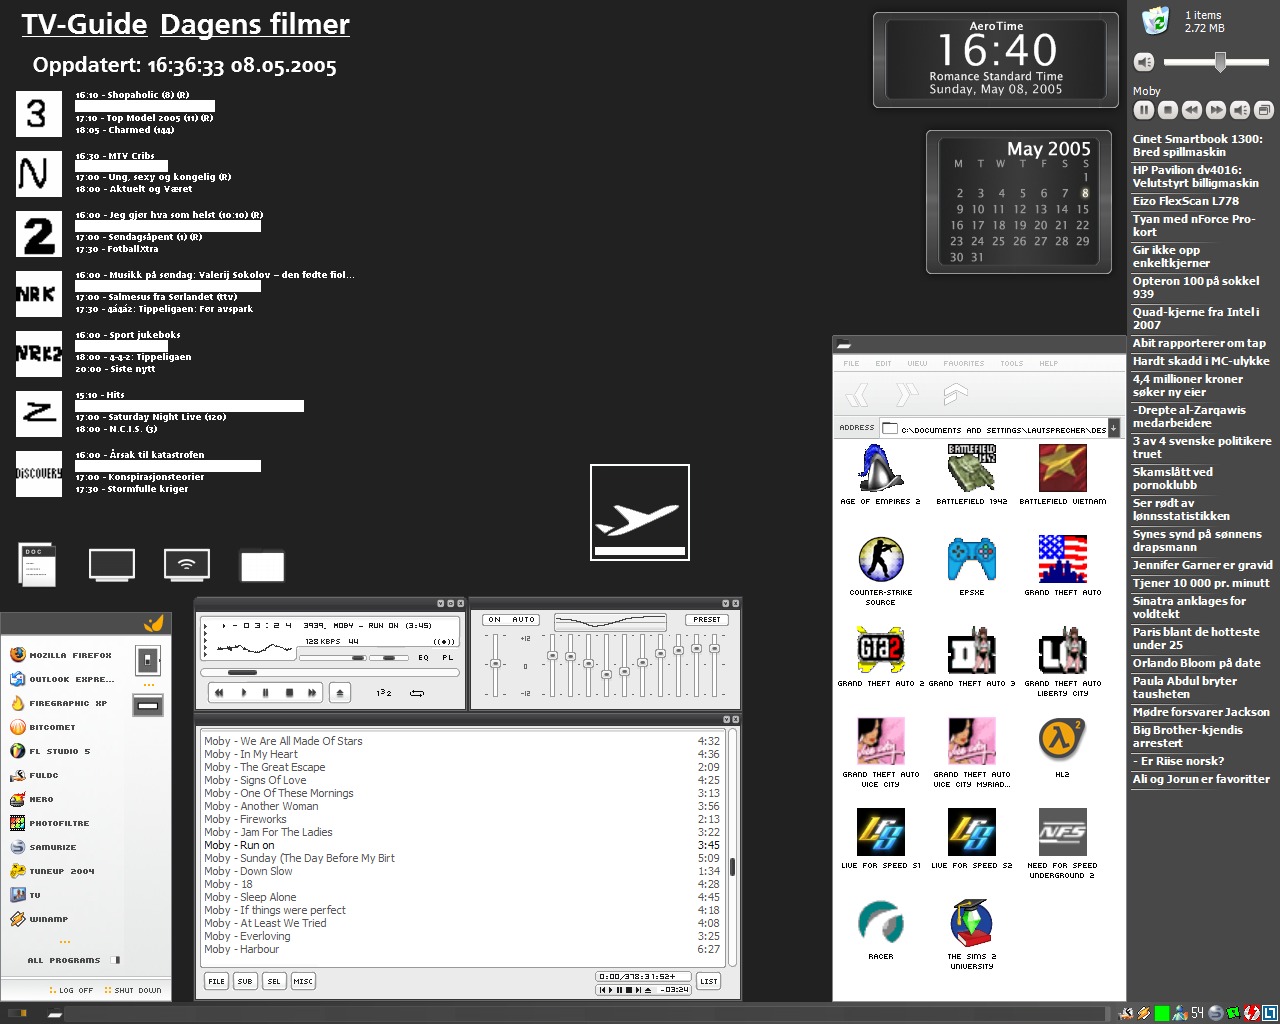Open the Recycle Bin in the sidebar
1280x1024 pixels.
[x=1155, y=20]
